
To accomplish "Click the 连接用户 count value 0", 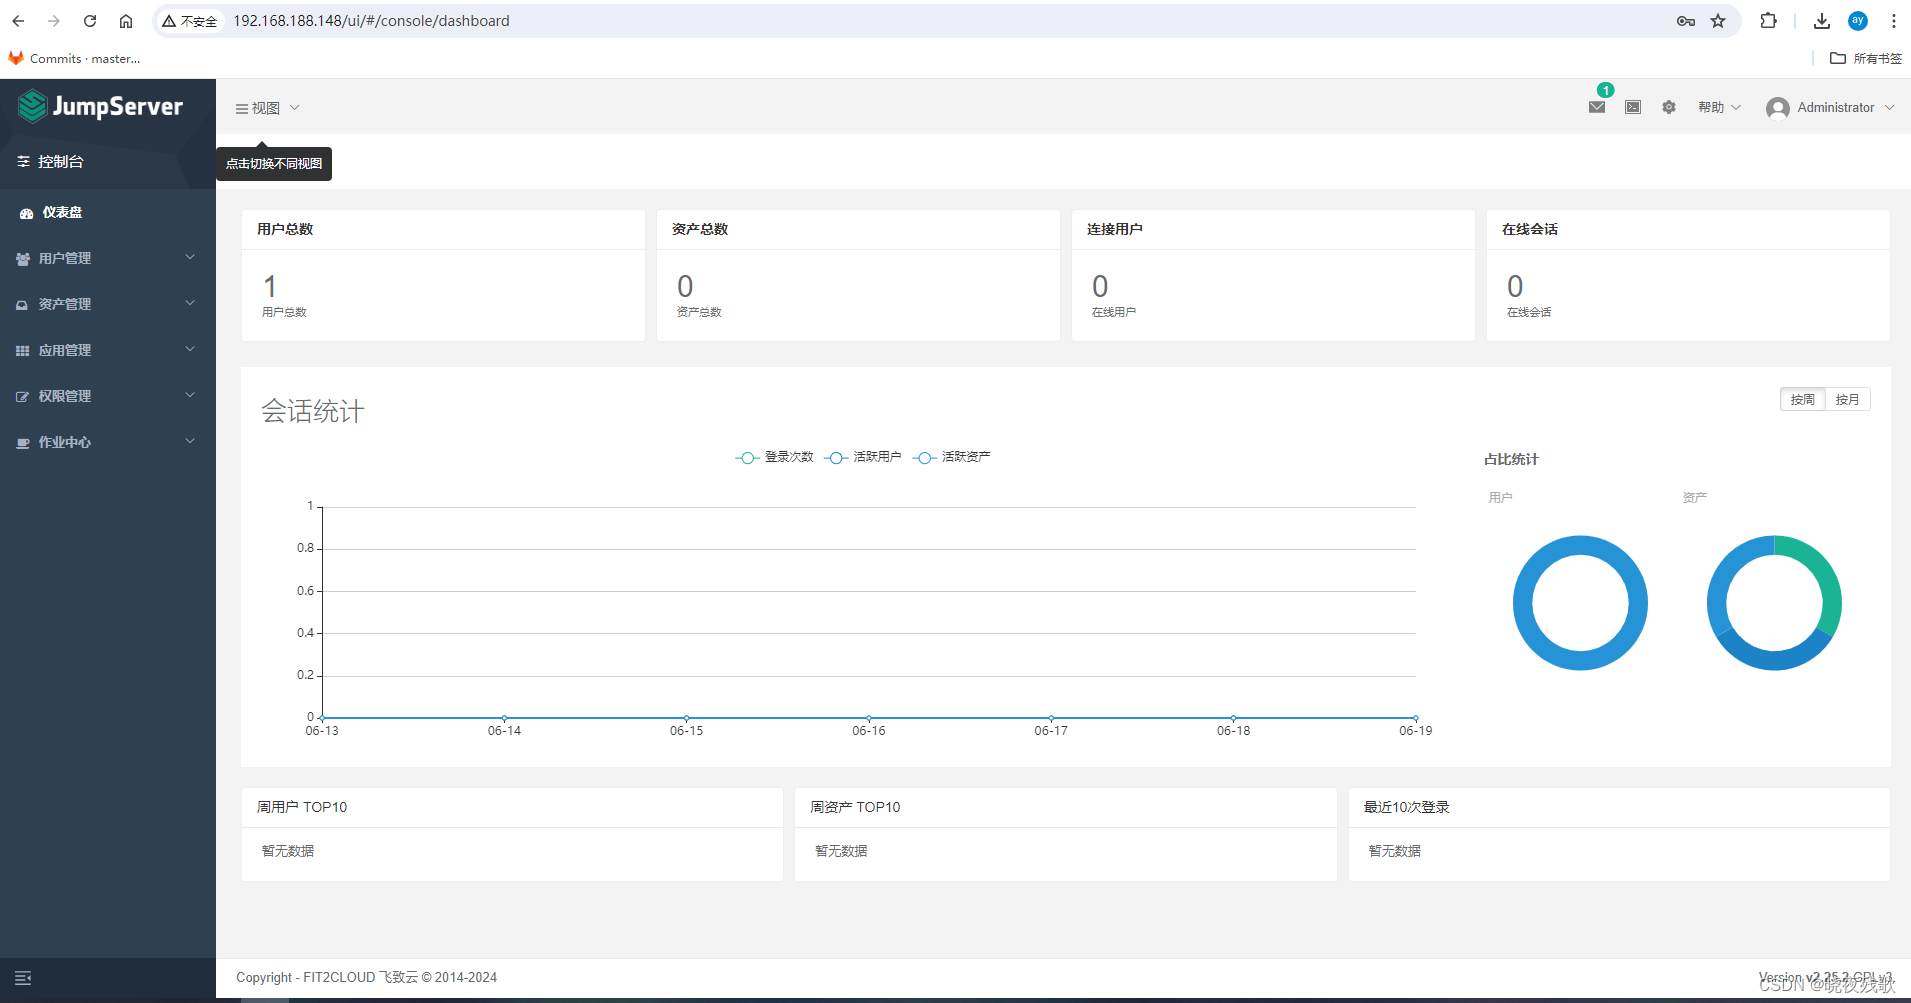I will point(1100,287).
